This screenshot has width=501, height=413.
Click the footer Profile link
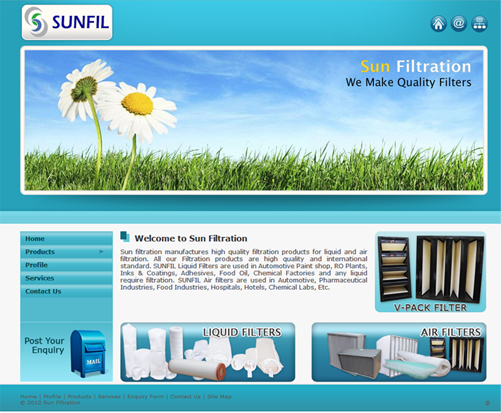pos(52,396)
